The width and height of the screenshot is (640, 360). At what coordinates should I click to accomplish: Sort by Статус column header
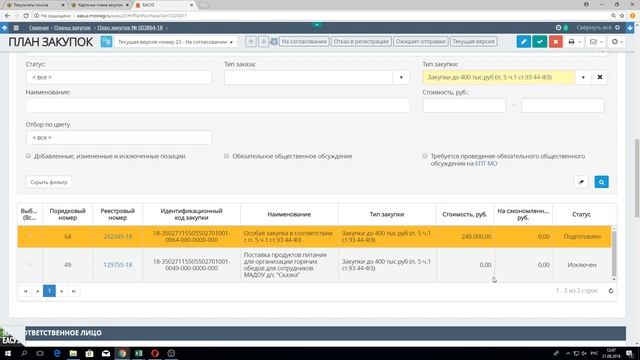(x=581, y=214)
